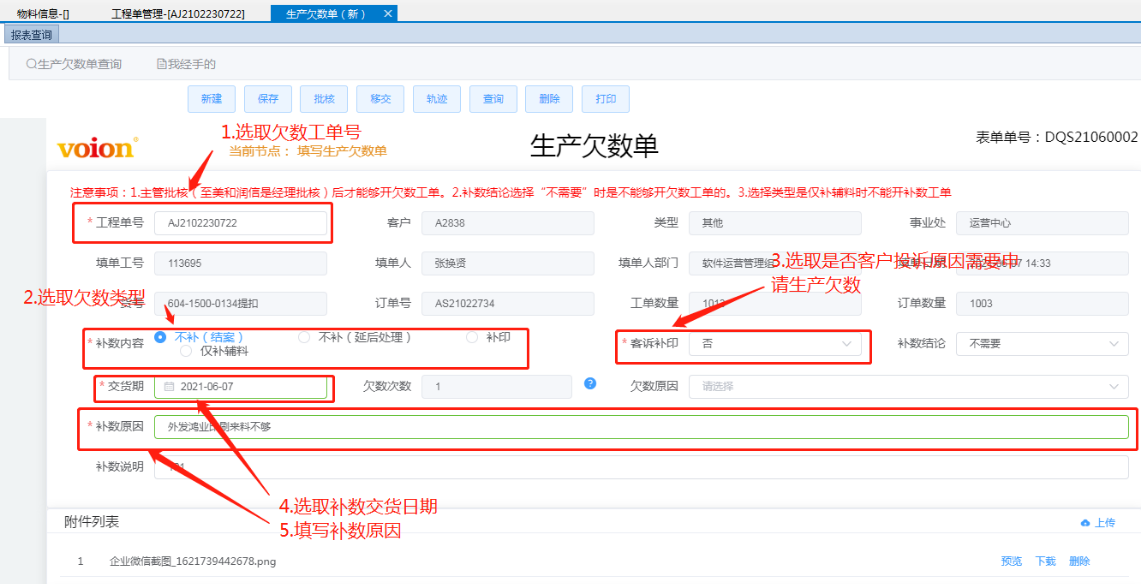Click the 移交 button
The image size is (1141, 584).
coord(381,99)
